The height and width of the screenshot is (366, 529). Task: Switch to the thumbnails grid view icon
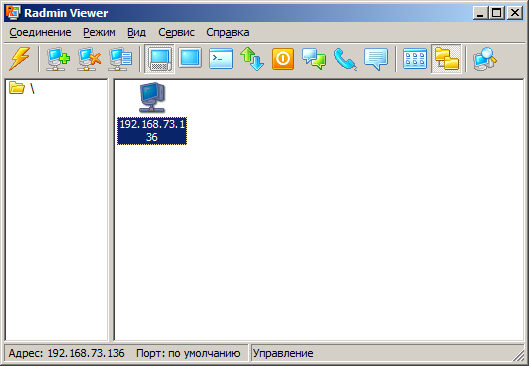point(415,59)
